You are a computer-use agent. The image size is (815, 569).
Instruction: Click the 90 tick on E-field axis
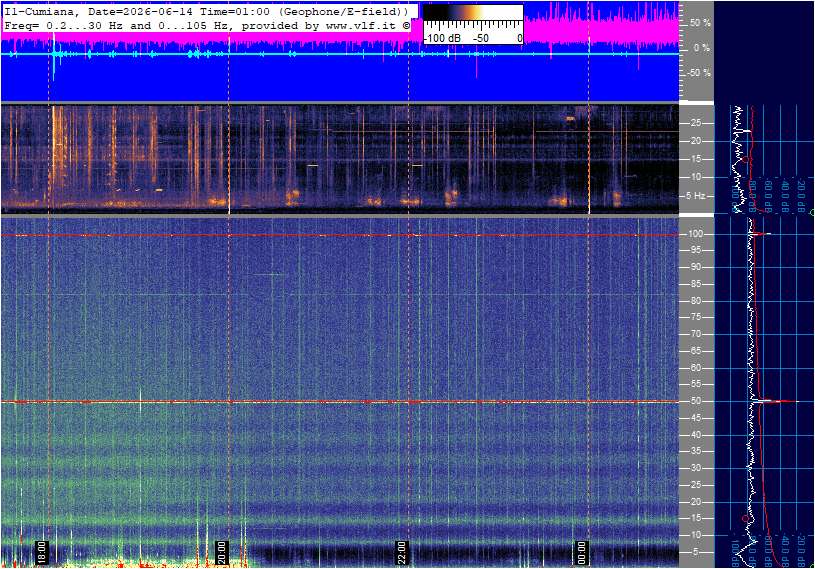[x=695, y=267]
